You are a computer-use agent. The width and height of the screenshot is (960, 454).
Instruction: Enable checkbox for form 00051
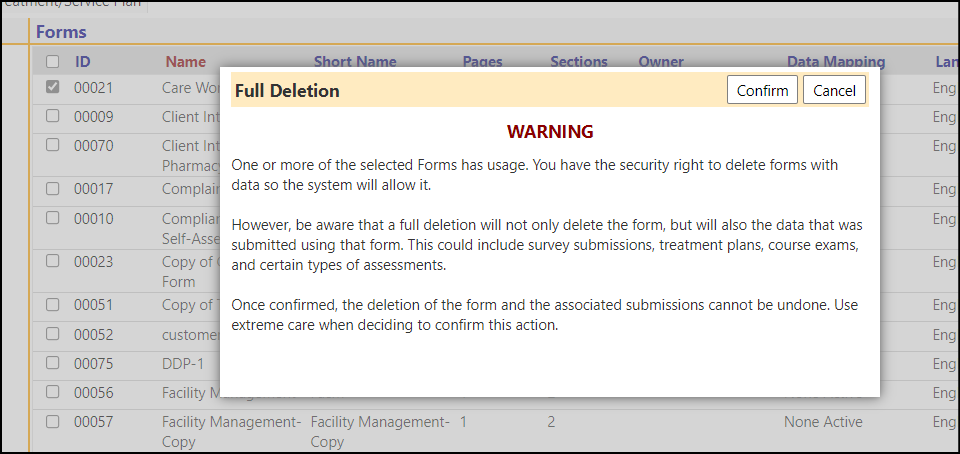pyautogui.click(x=53, y=305)
